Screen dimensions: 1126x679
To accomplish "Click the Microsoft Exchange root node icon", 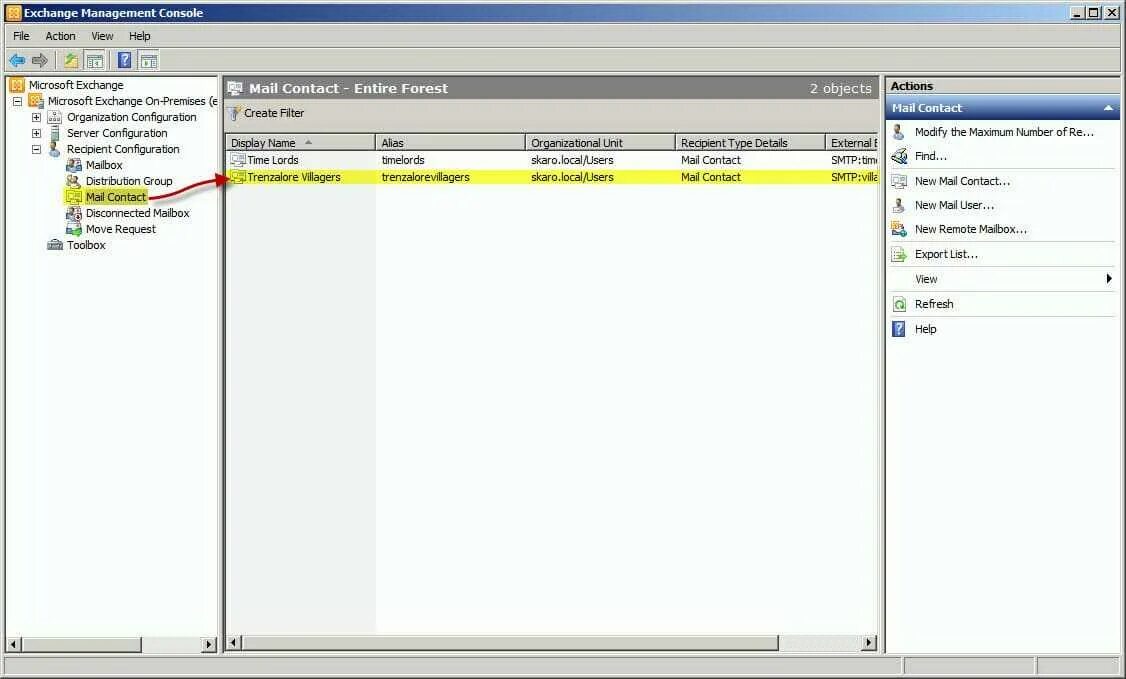I will coord(17,85).
